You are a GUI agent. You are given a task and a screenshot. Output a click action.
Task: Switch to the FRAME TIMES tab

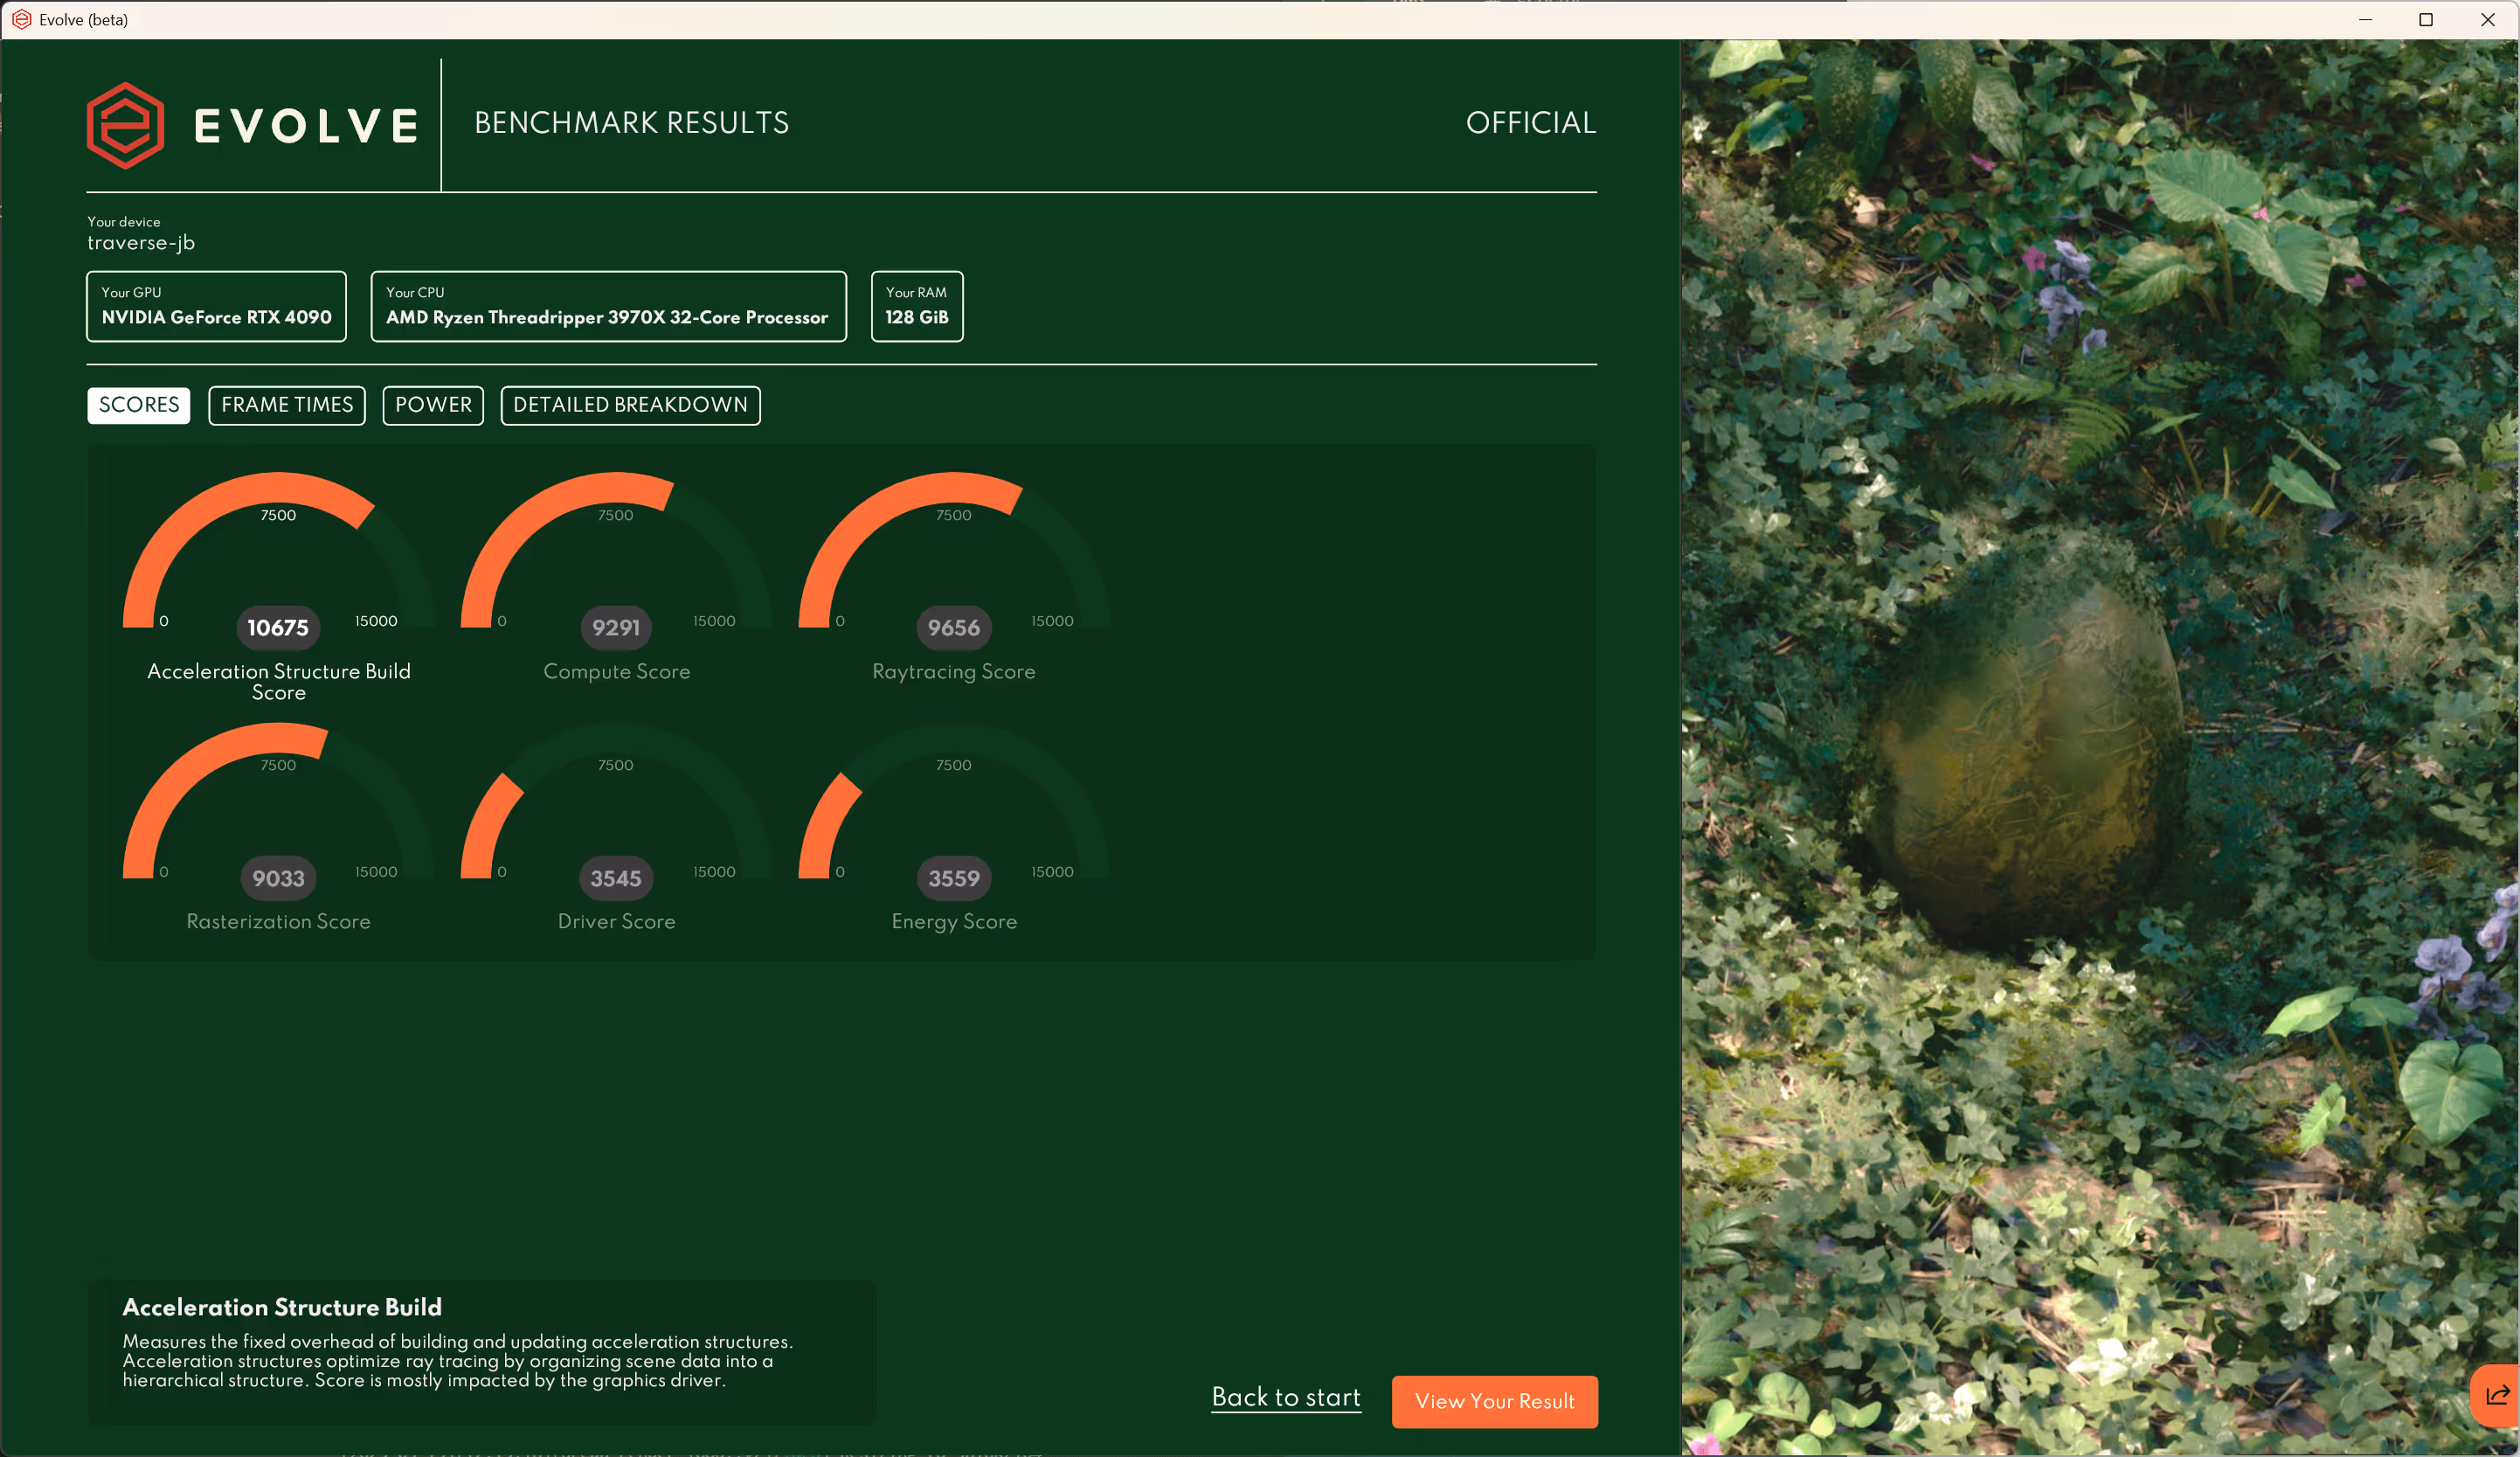(x=287, y=405)
